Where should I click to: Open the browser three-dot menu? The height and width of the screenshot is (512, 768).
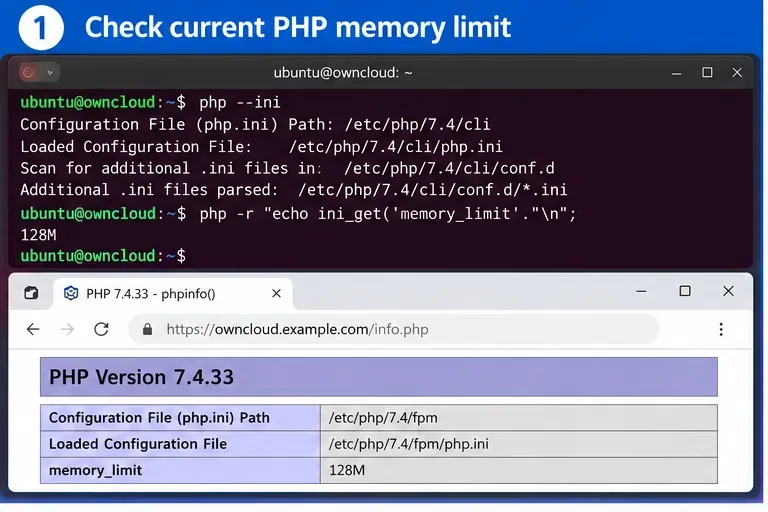coord(721,329)
